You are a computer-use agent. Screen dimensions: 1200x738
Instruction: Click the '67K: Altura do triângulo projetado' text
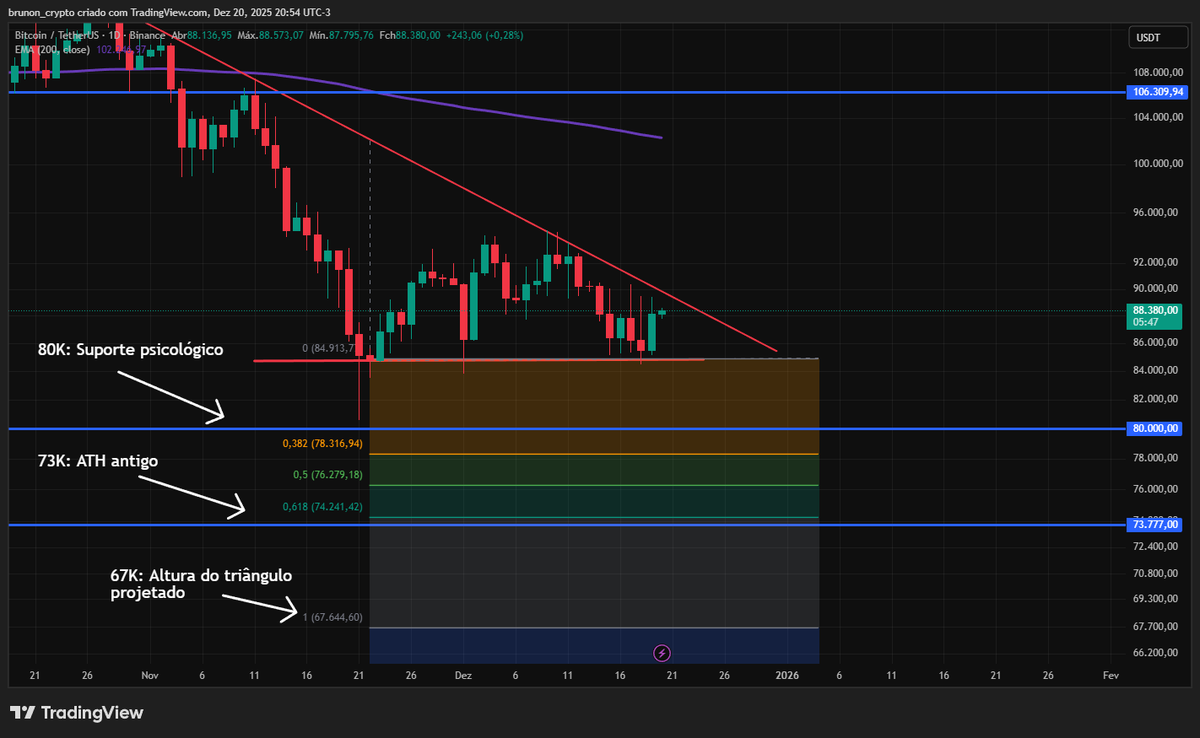201,584
